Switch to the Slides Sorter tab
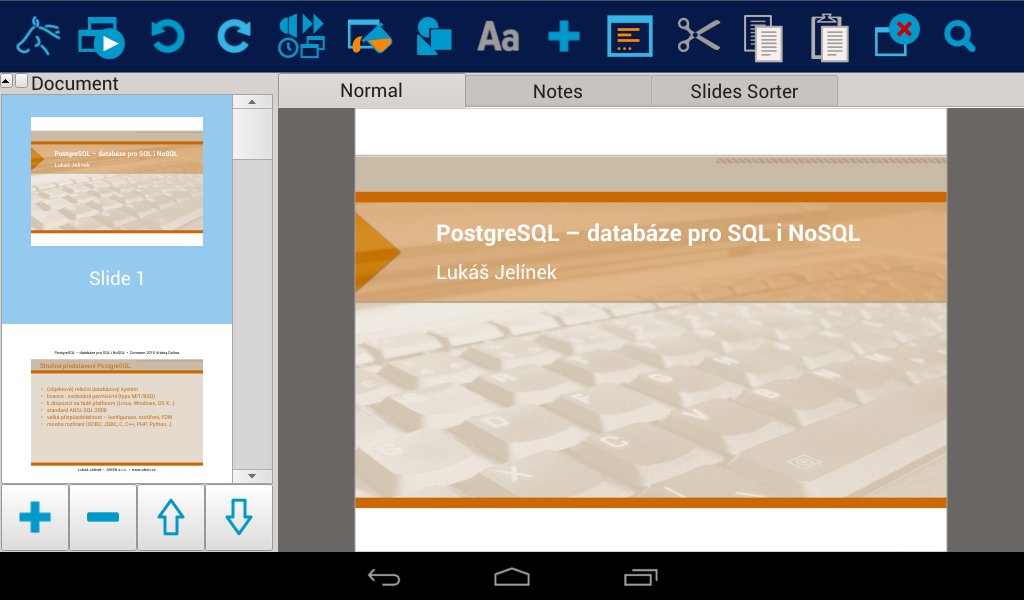The width and height of the screenshot is (1024, 600). point(744,91)
